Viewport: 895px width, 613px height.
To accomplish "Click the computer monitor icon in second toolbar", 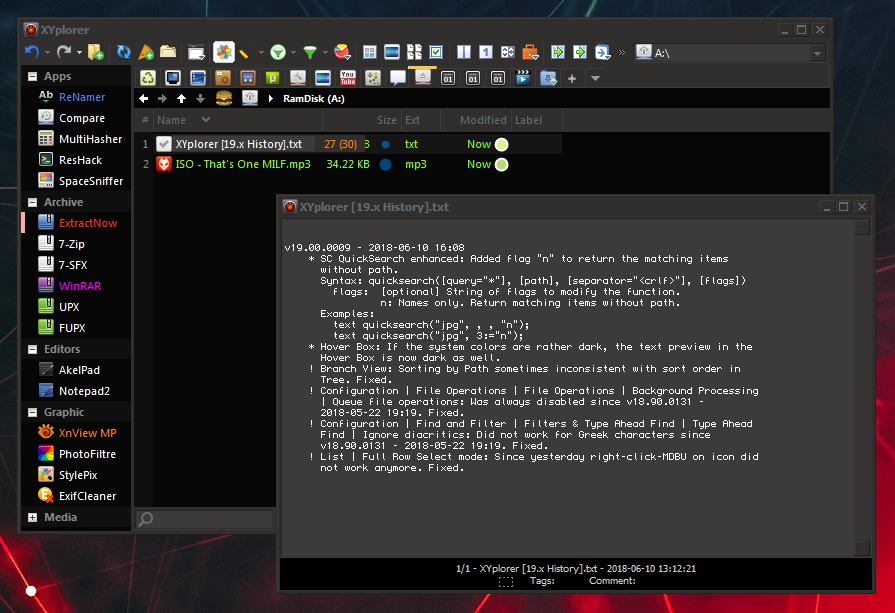I will [173, 78].
